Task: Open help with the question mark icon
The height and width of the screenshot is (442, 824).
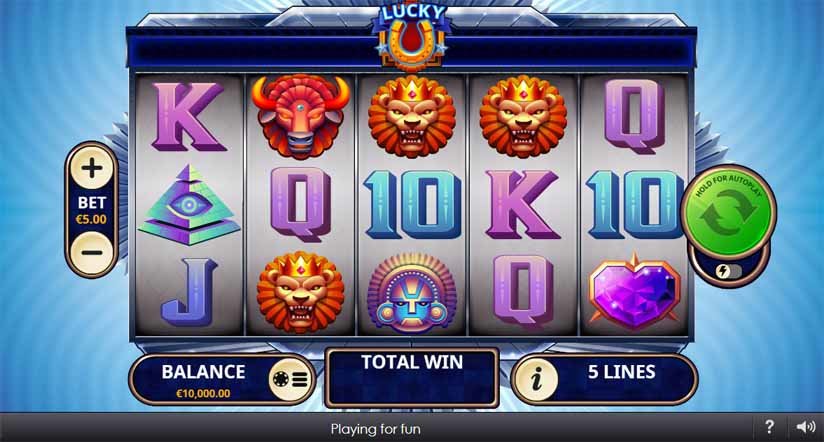Action: click(769, 427)
